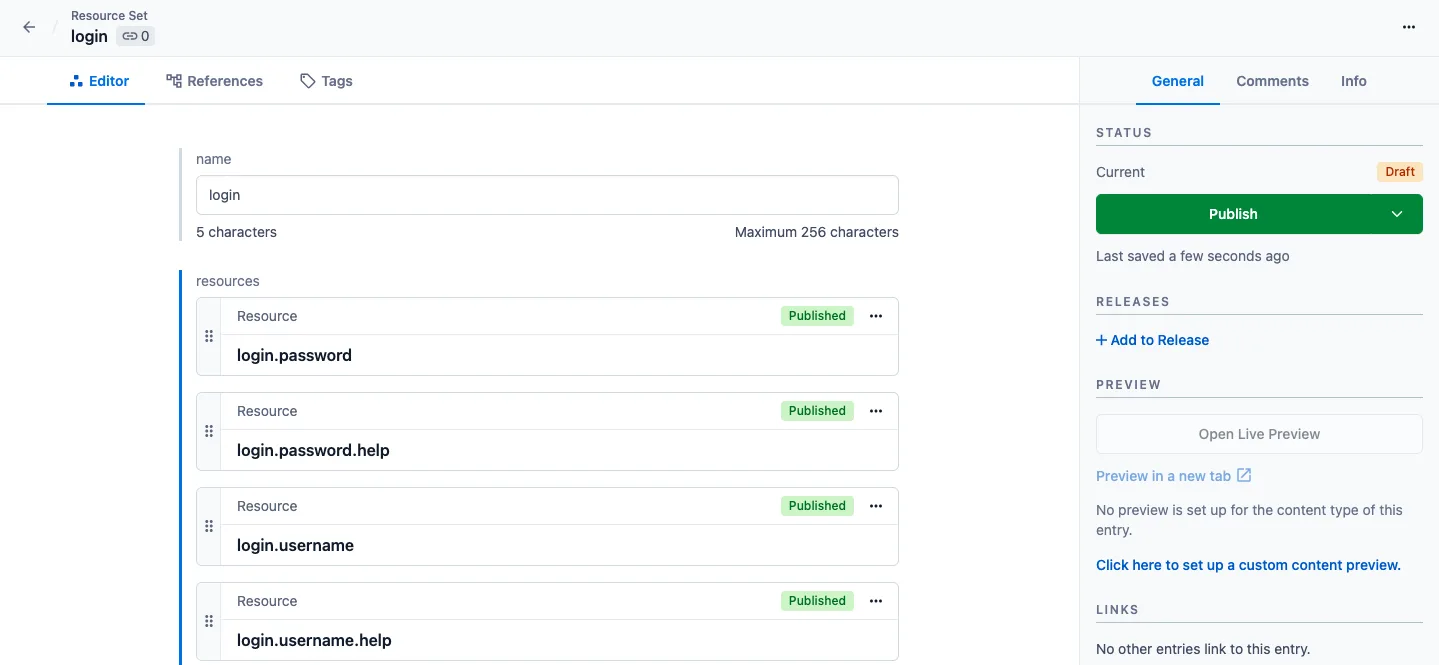Viewport: 1439px width, 665px height.
Task: Click the name input field containing login
Action: [547, 195]
